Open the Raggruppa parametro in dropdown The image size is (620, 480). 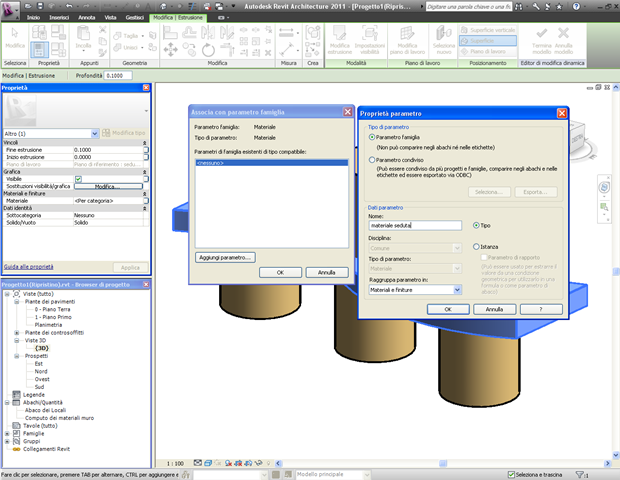(457, 290)
